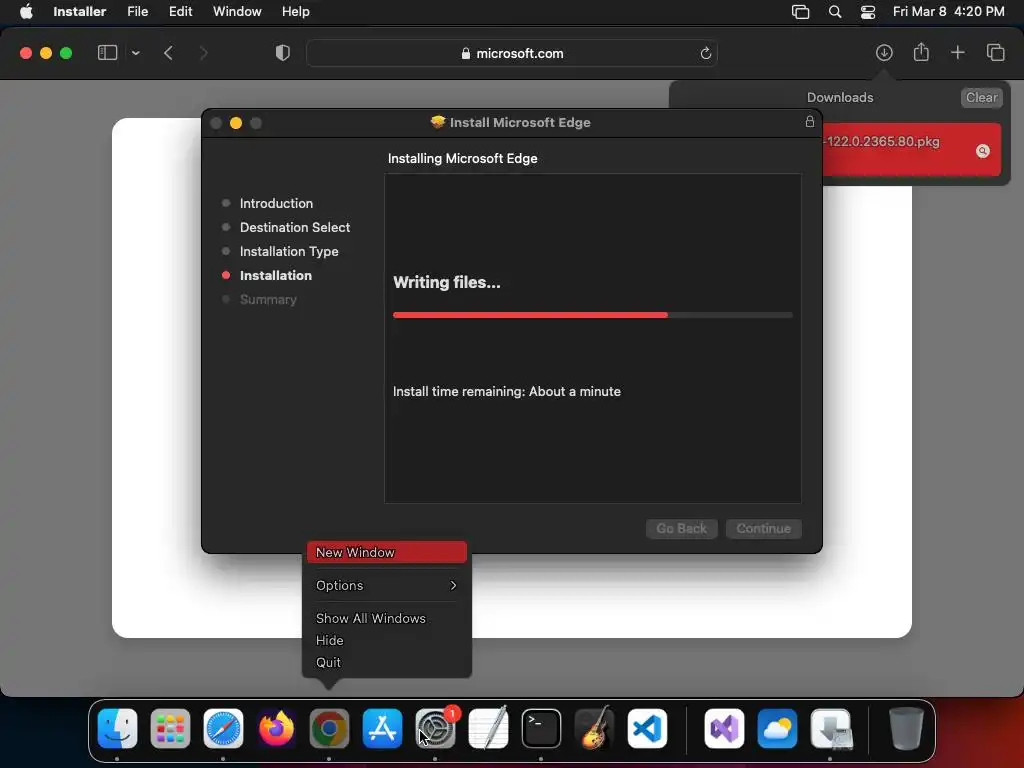Click the 'Install time remaining' text

coord(507,392)
